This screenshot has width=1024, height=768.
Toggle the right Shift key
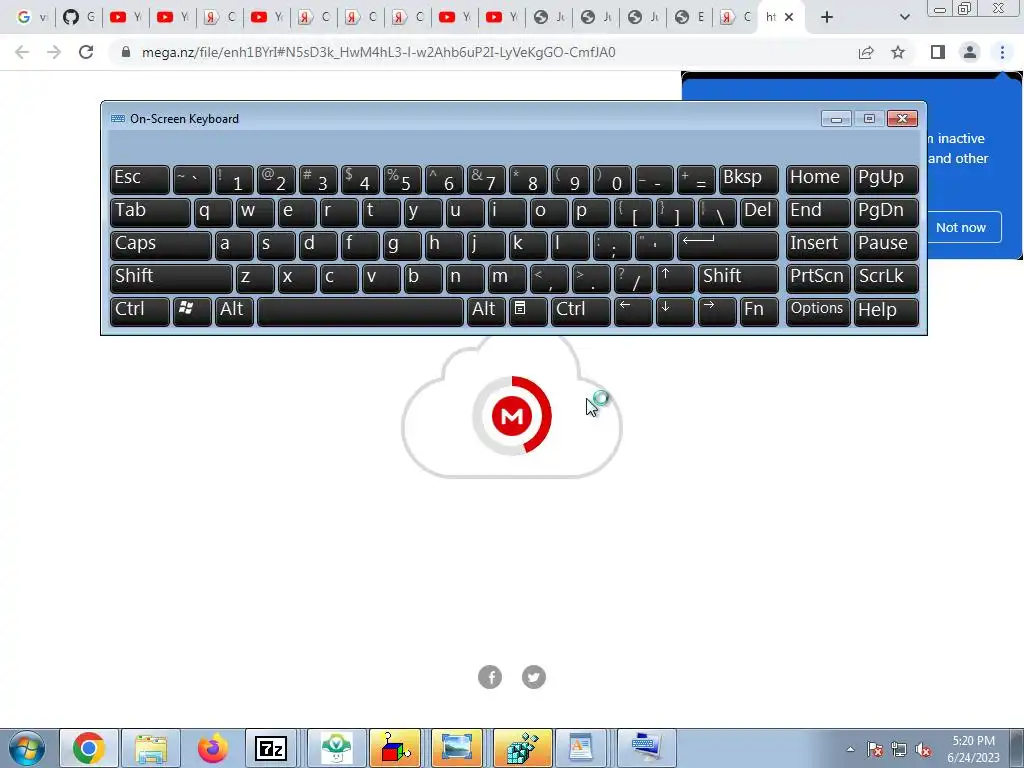(x=738, y=278)
